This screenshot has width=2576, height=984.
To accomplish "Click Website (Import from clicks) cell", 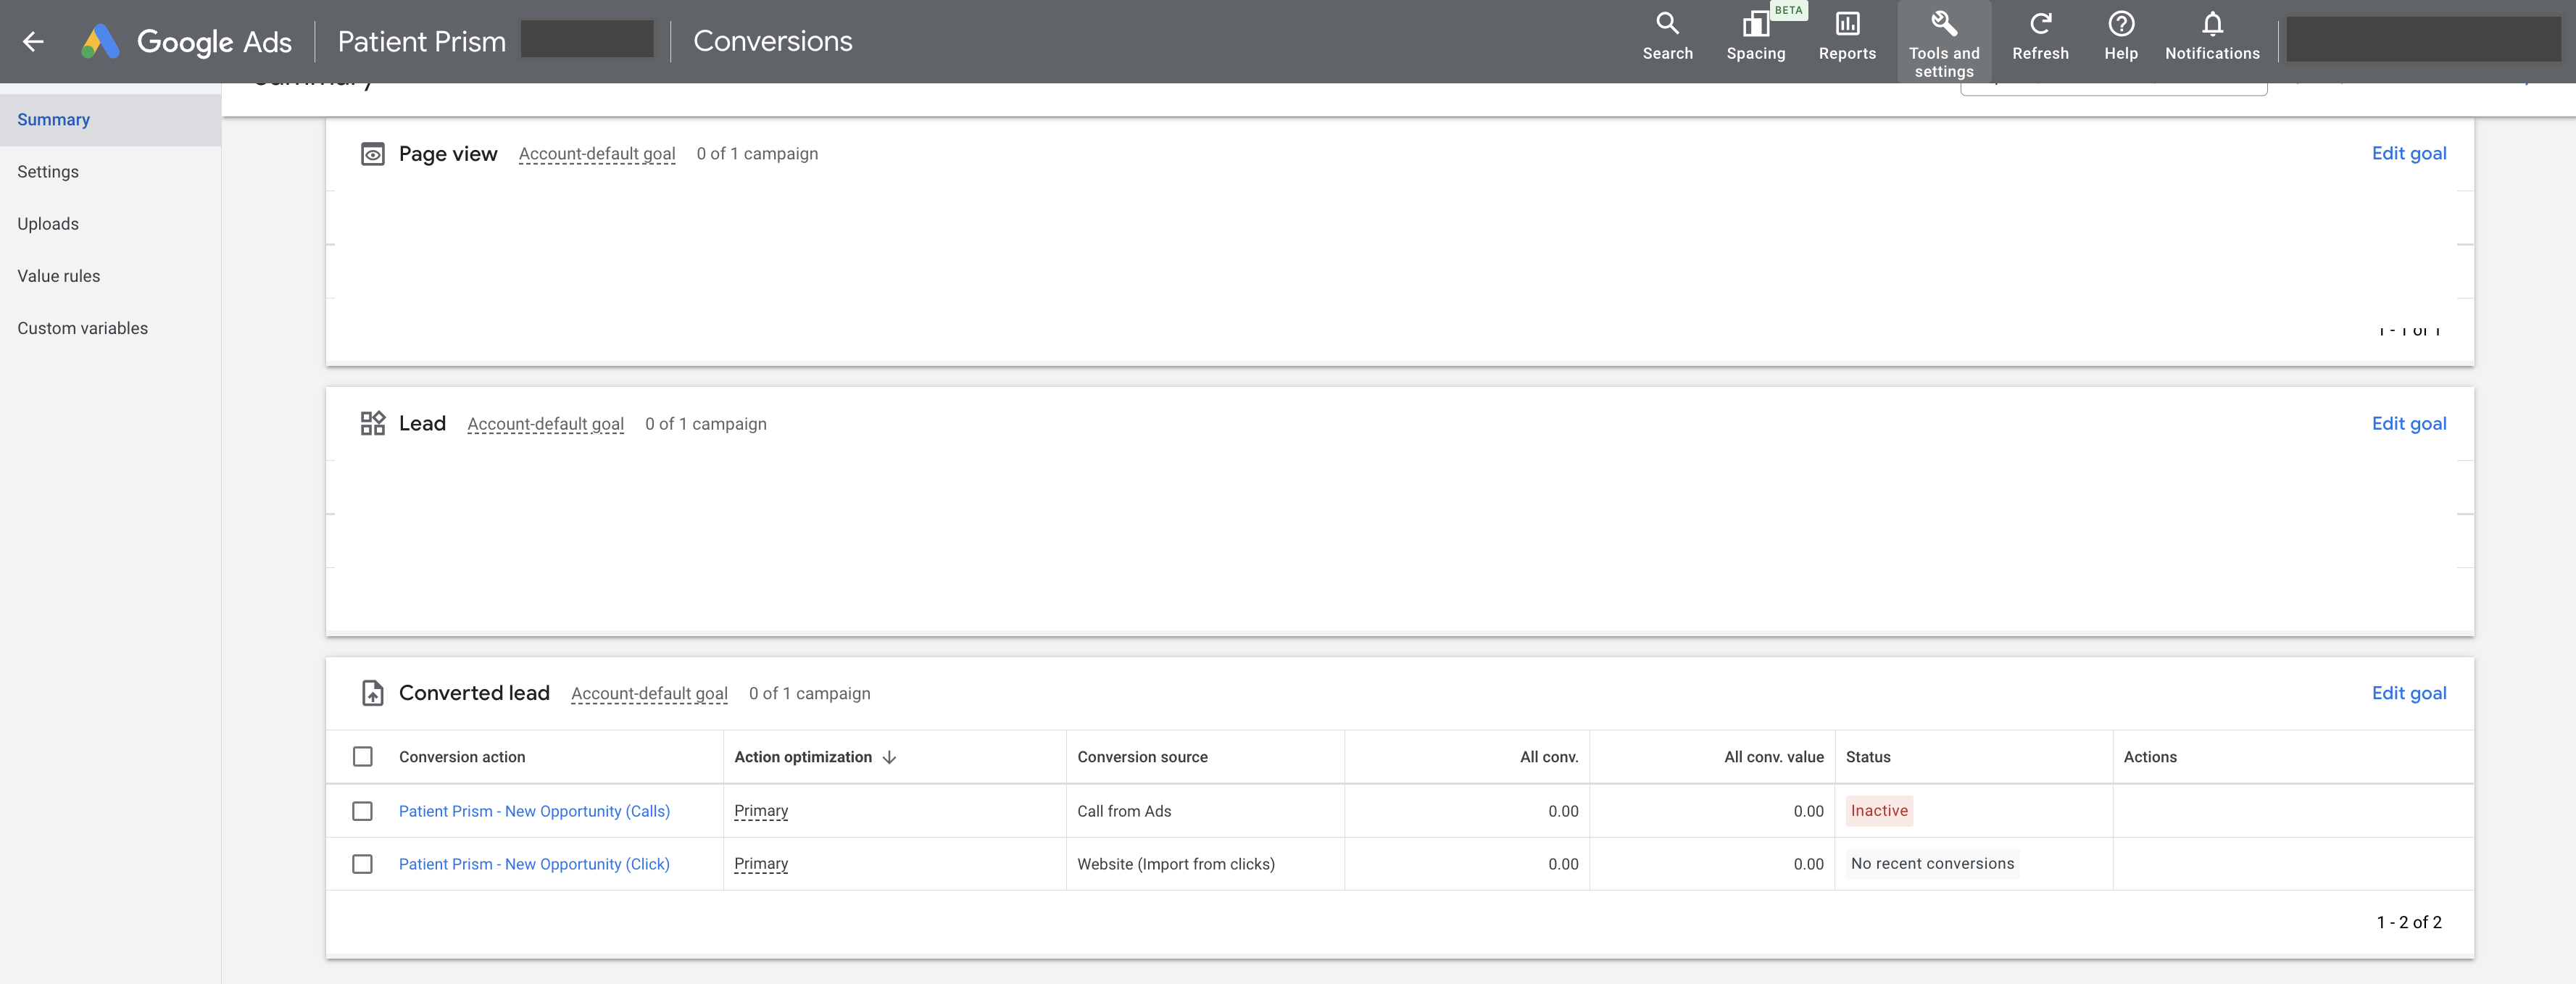I will (1175, 864).
